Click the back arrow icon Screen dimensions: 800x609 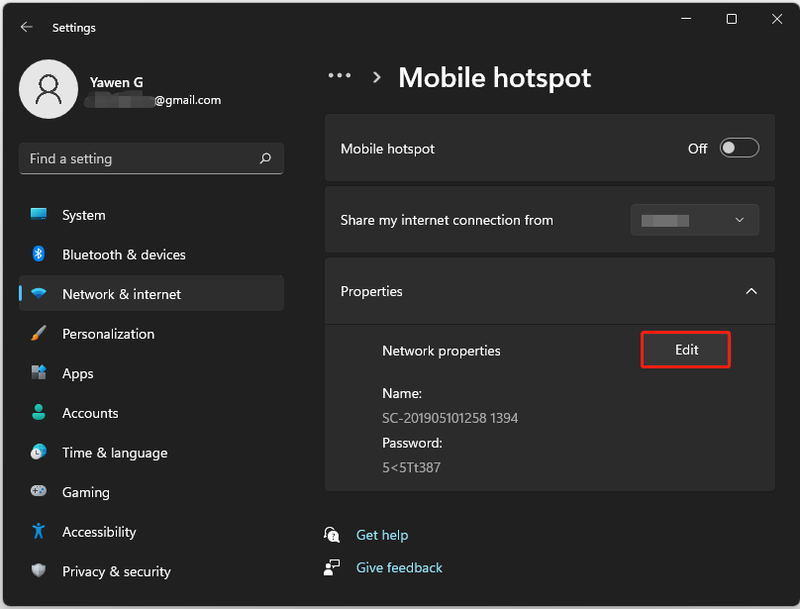(27, 27)
